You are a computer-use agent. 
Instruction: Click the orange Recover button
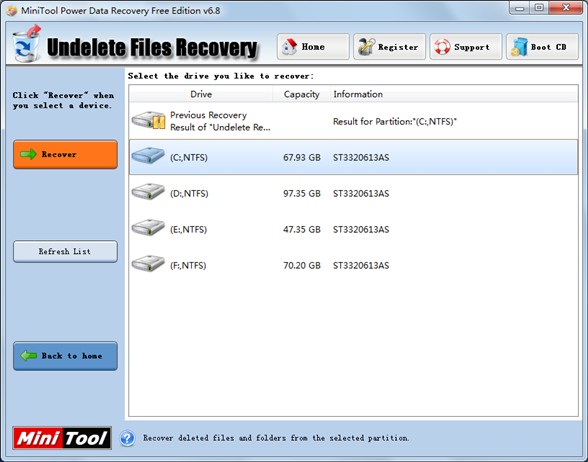tap(65, 154)
